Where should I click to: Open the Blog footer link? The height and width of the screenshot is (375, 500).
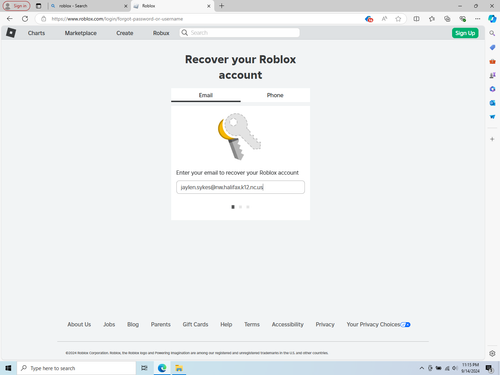click(x=133, y=324)
